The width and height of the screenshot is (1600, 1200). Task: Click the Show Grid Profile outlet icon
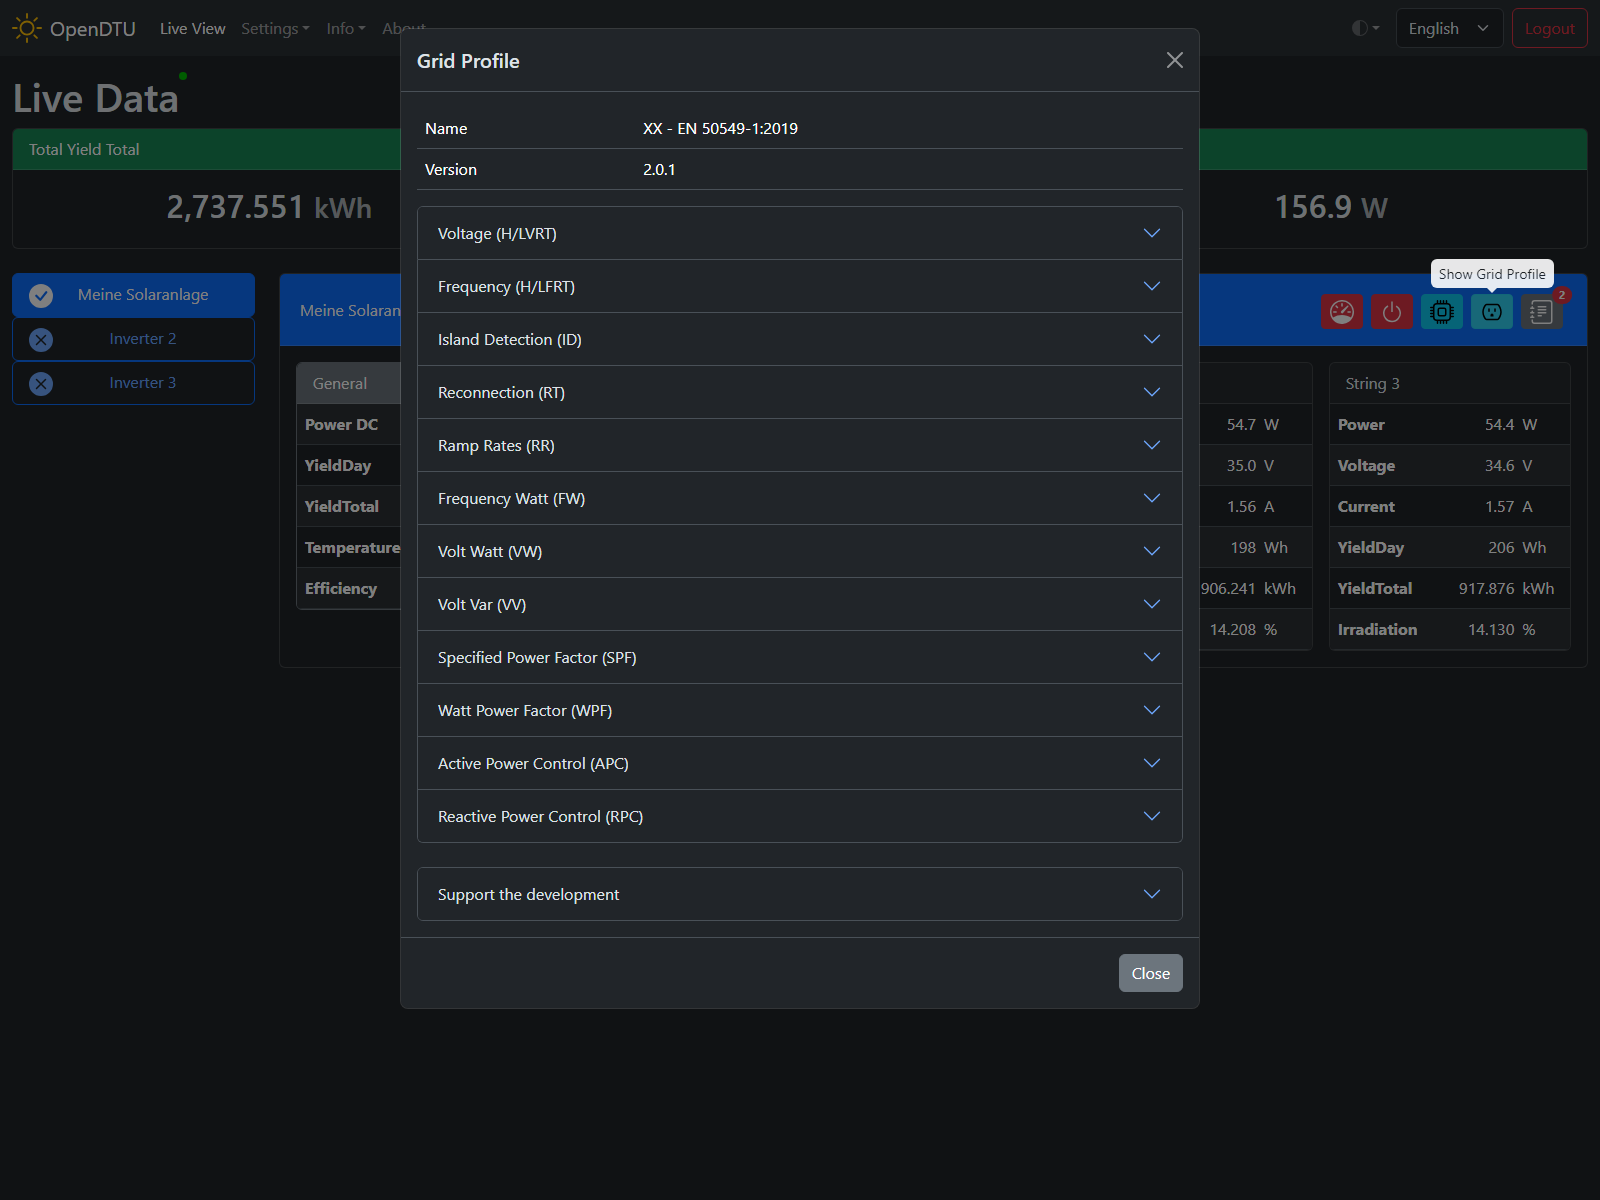tap(1491, 312)
